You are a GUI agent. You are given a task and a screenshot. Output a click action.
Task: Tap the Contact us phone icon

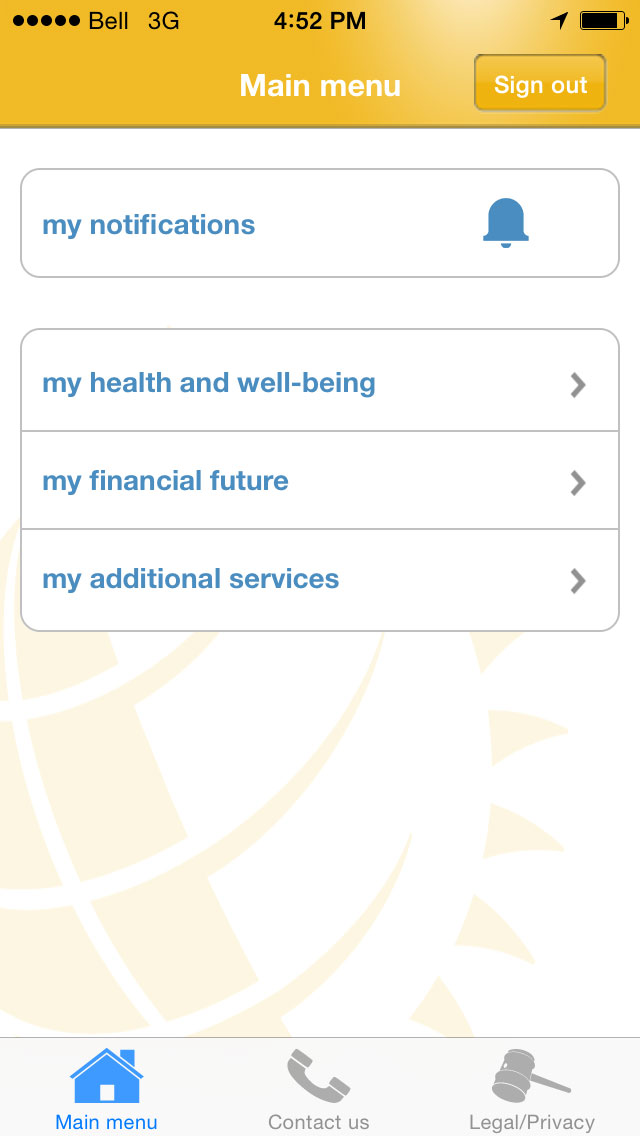[x=318, y=1072]
